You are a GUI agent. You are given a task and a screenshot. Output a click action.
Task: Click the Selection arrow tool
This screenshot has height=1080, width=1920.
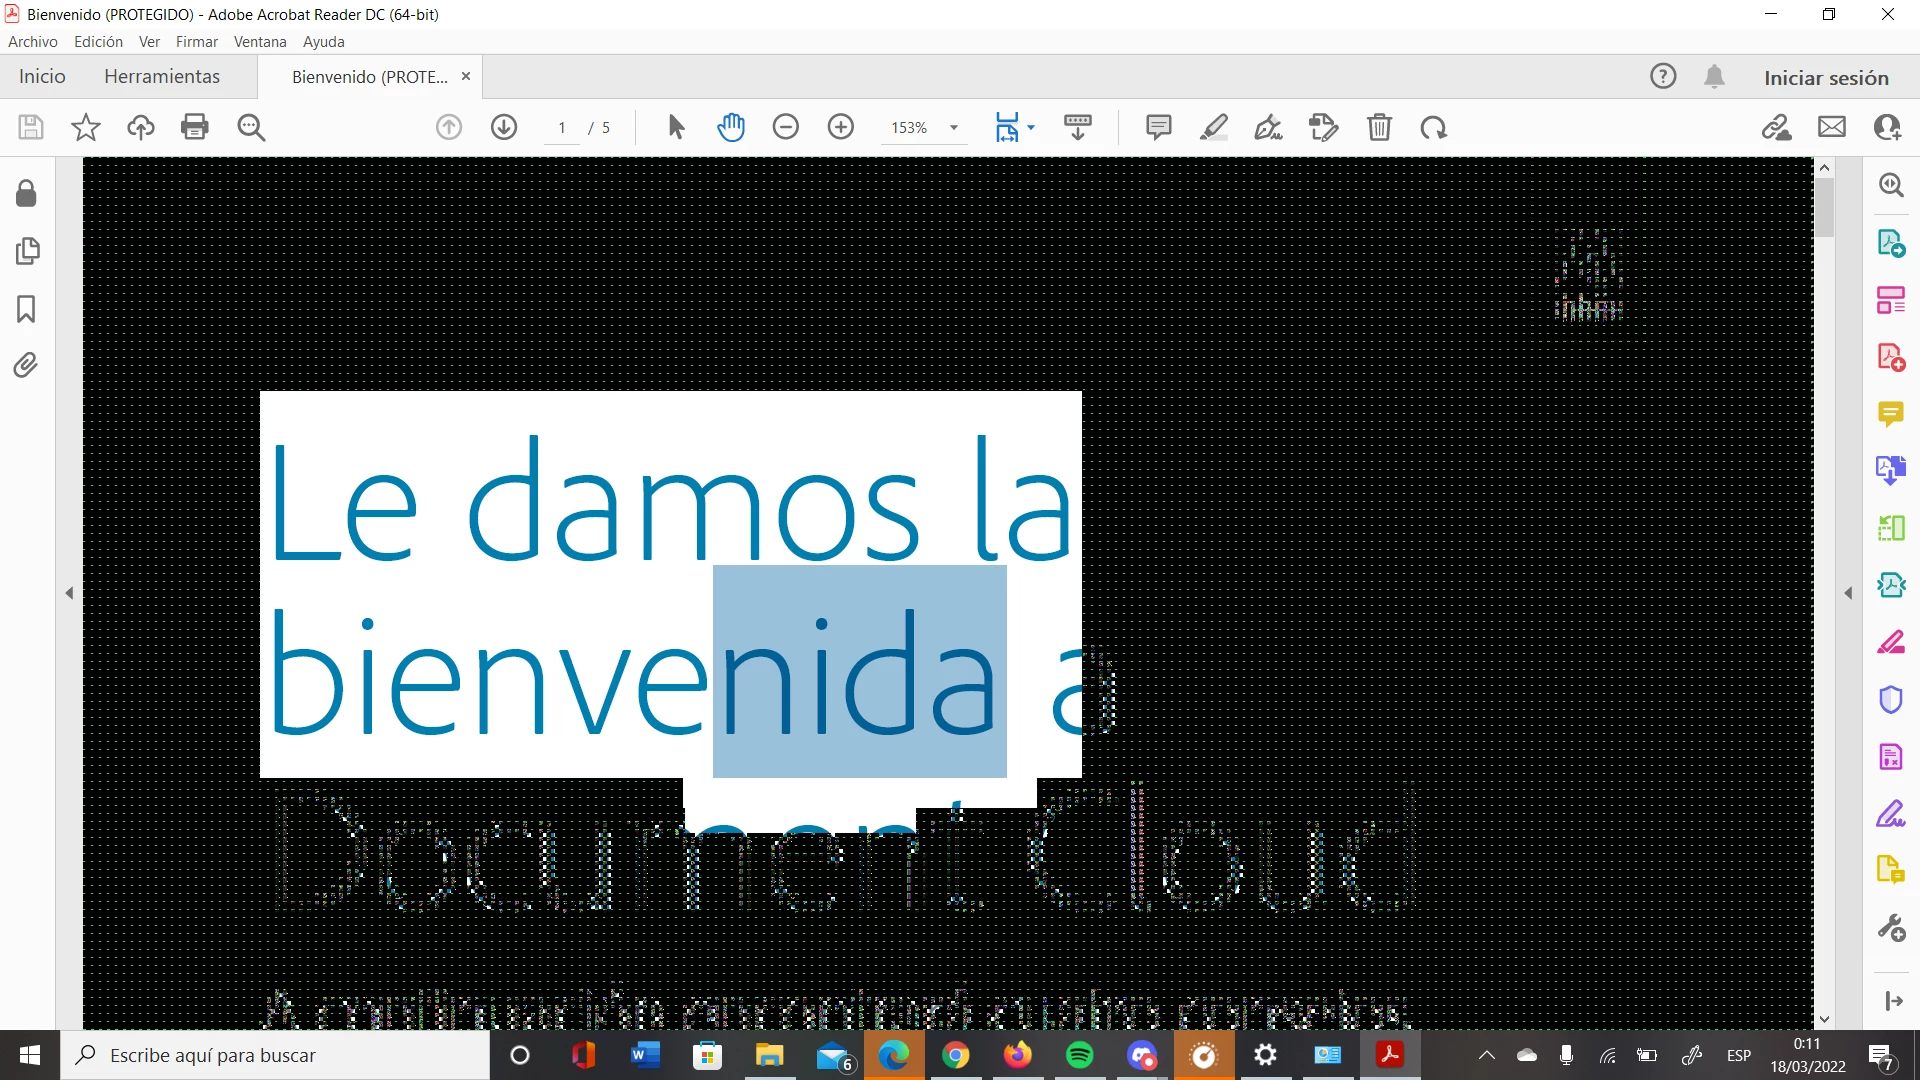pyautogui.click(x=676, y=127)
